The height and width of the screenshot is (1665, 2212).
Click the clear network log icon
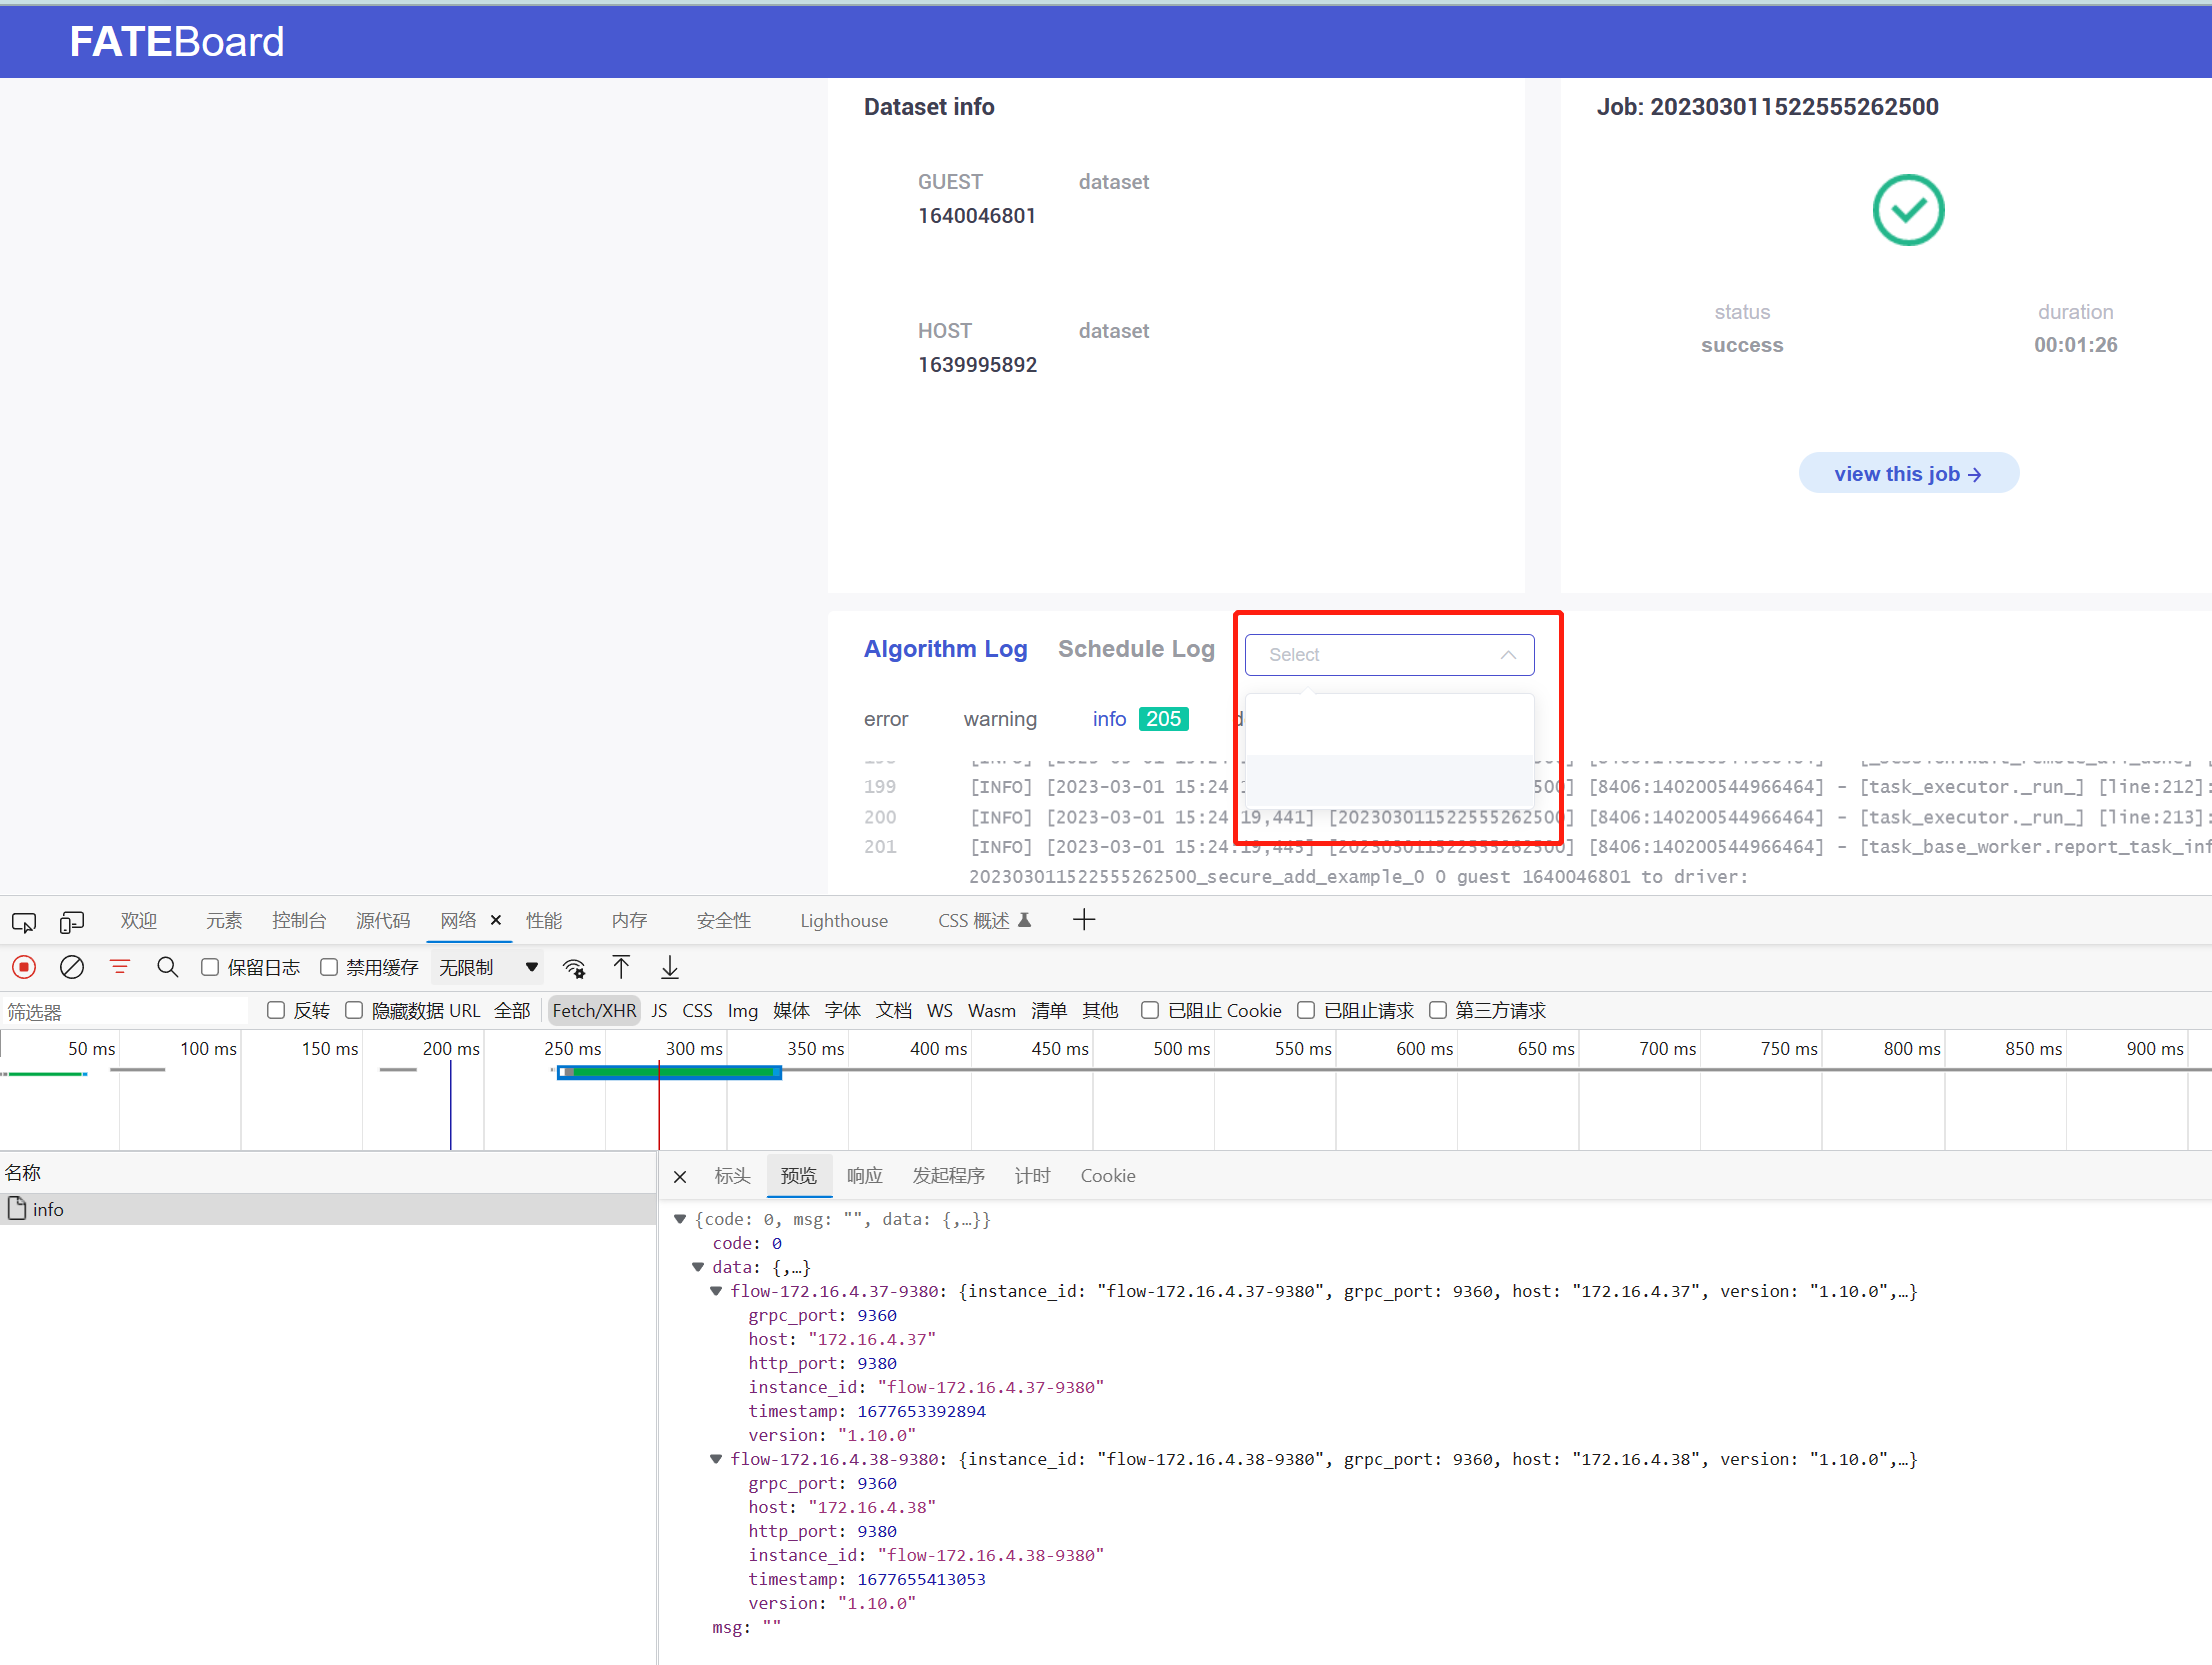[x=72, y=967]
